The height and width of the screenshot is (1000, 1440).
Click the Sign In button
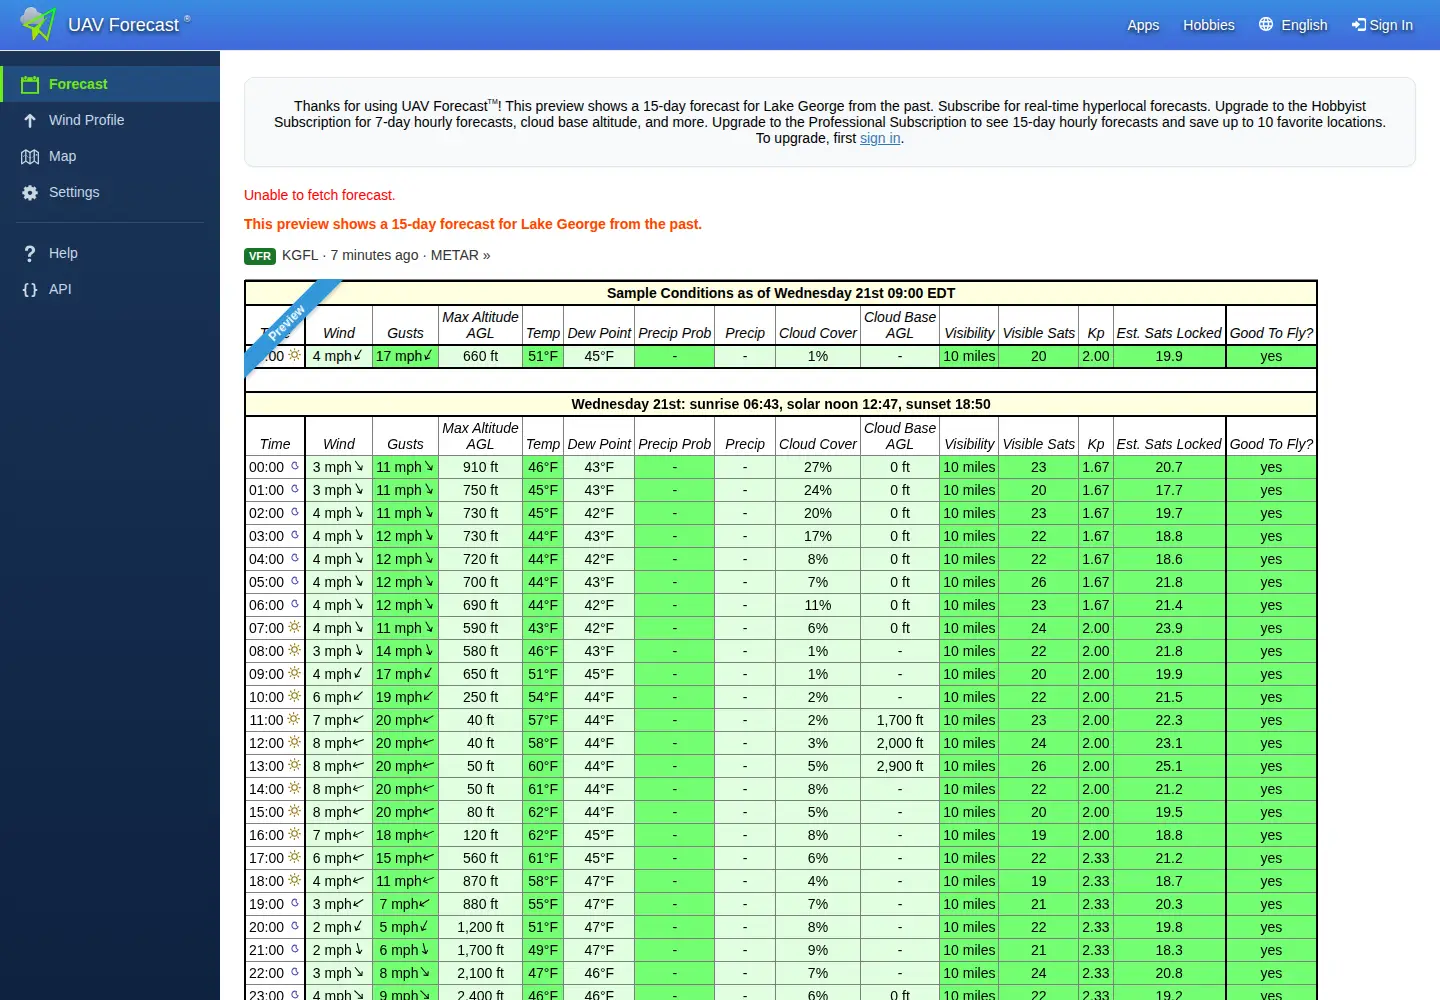pyautogui.click(x=1382, y=25)
